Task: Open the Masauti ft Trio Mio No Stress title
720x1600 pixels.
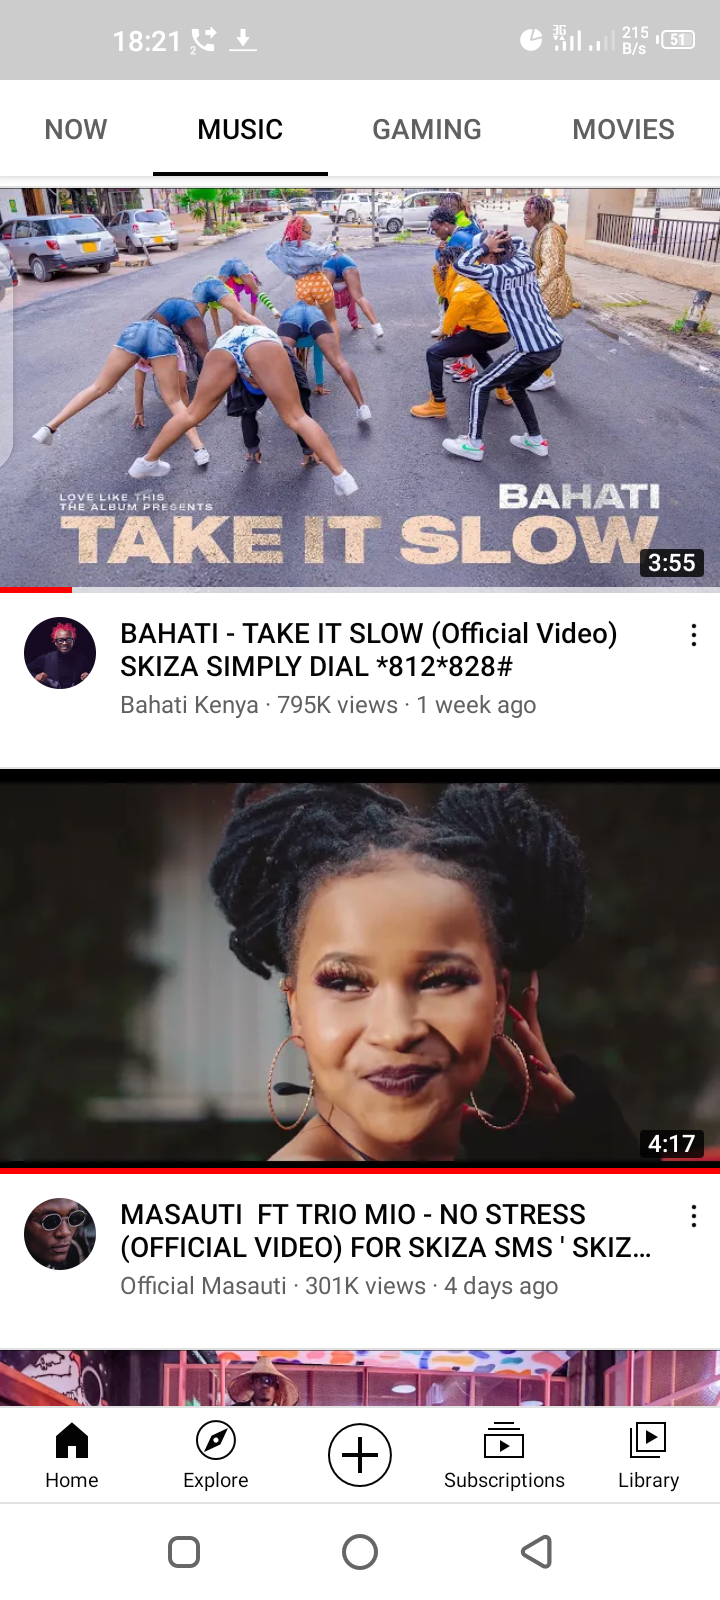Action: tap(386, 1231)
